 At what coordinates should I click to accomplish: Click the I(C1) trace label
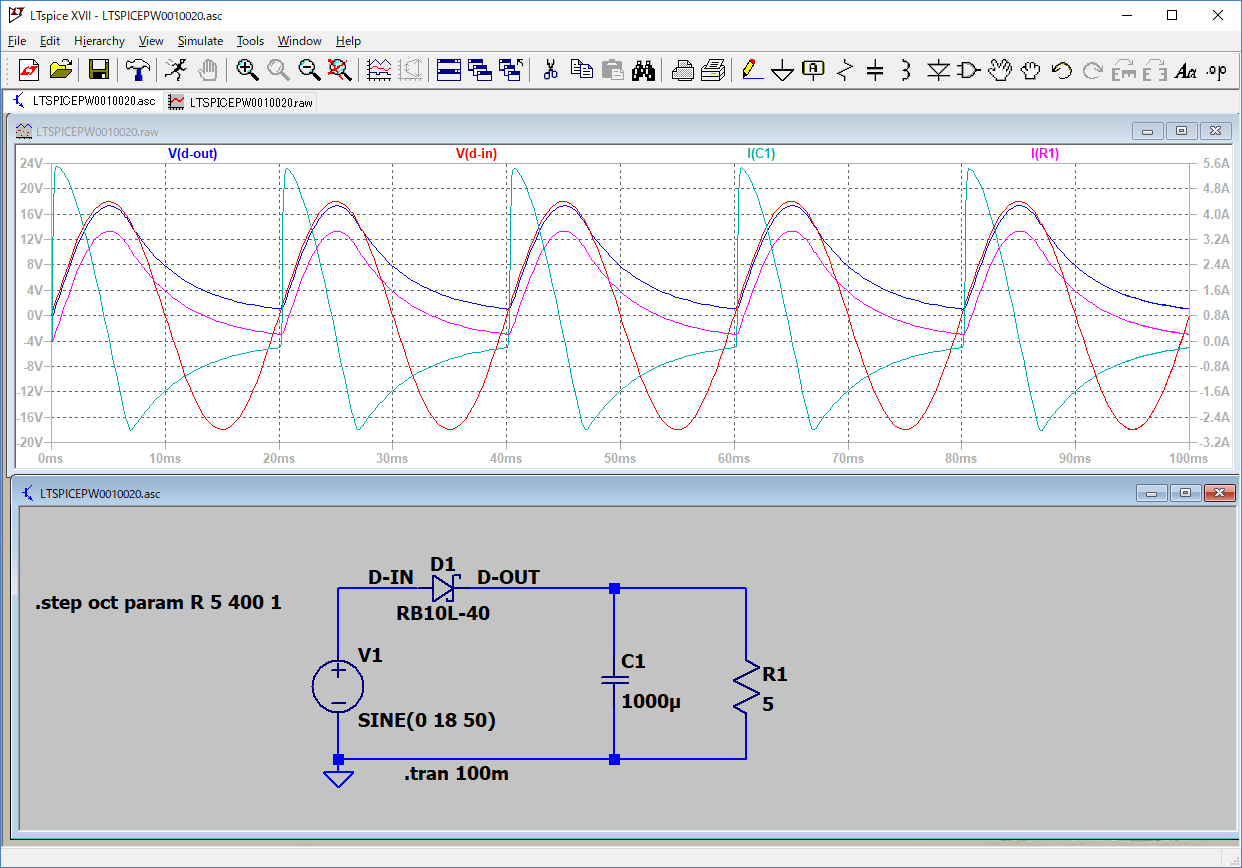point(761,154)
